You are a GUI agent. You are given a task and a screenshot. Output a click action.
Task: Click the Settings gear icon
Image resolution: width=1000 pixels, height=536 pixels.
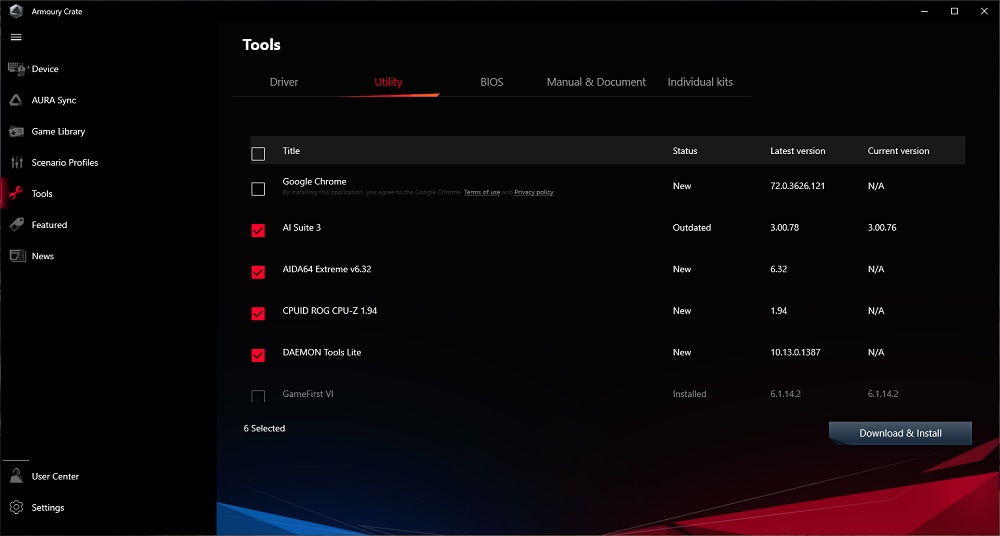coord(17,507)
